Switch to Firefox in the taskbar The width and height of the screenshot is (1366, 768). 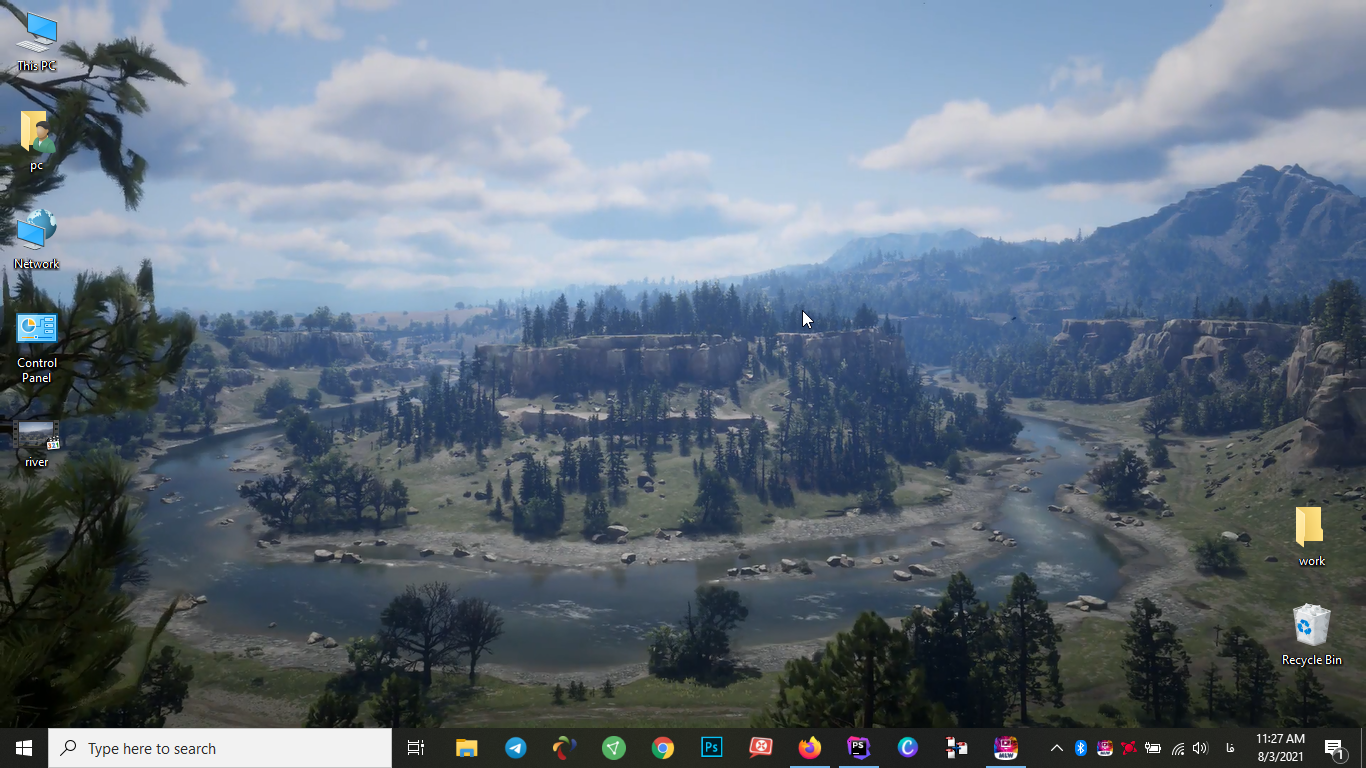click(x=809, y=748)
